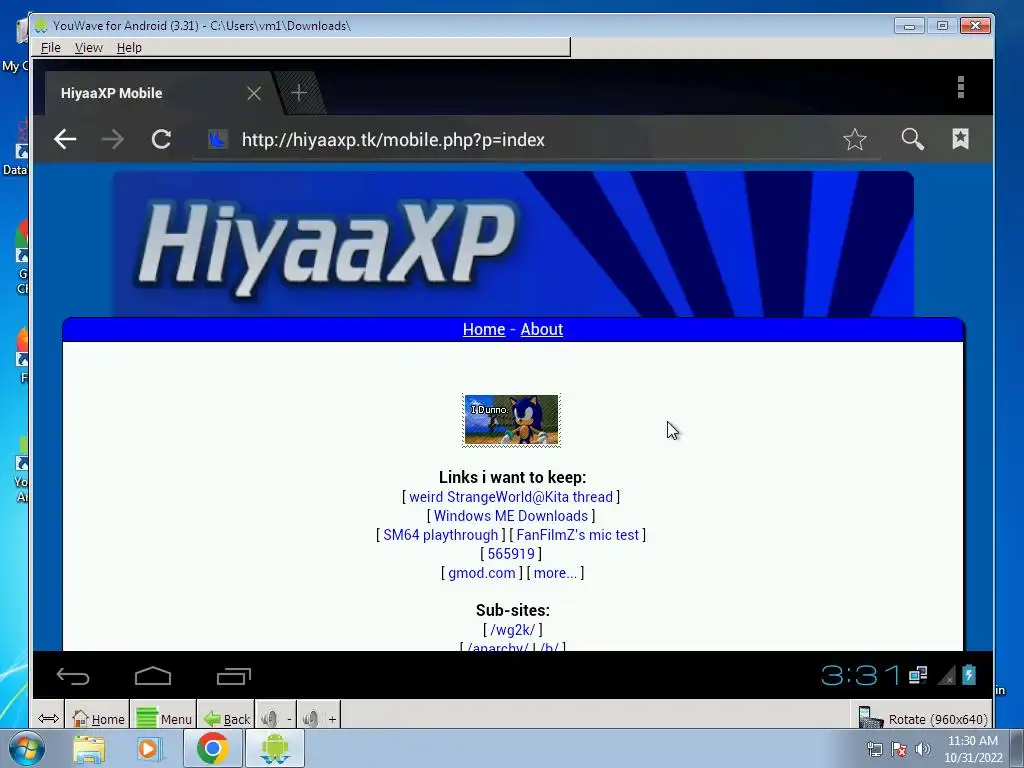Star this page as a favorite
The image size is (1024, 768).
coord(854,139)
